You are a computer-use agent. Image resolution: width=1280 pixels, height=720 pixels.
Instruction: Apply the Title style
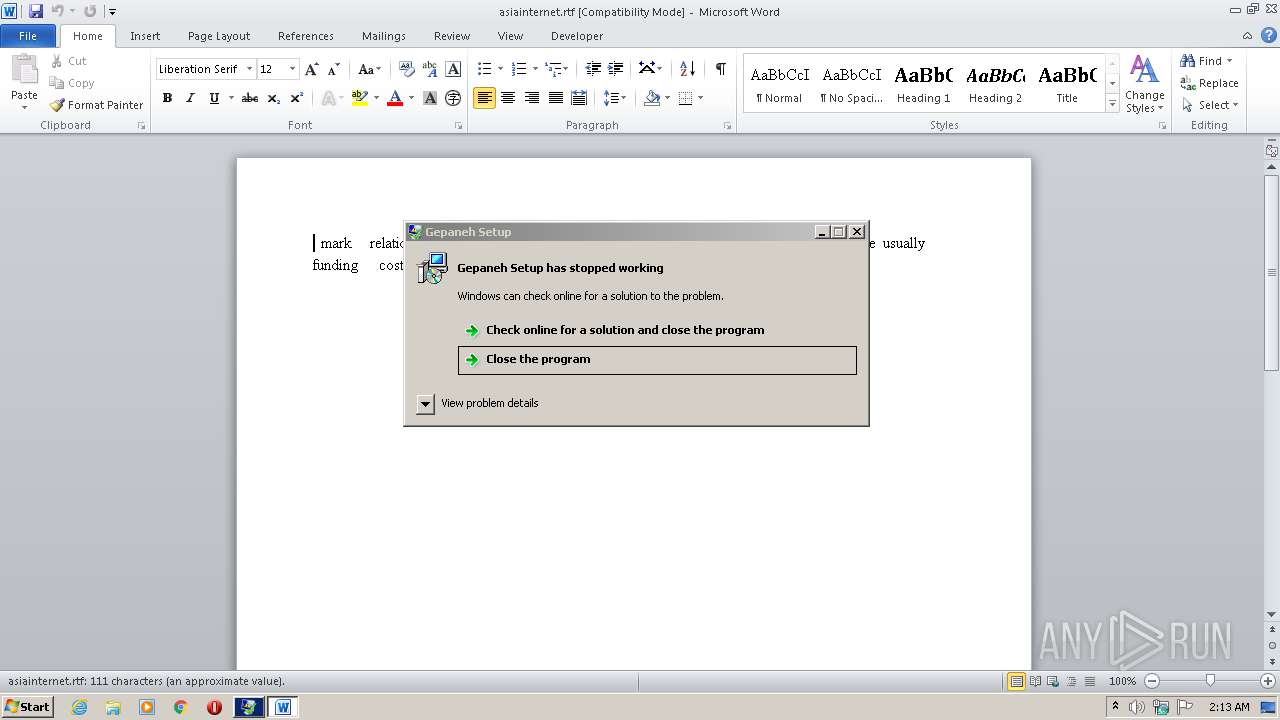click(1067, 84)
